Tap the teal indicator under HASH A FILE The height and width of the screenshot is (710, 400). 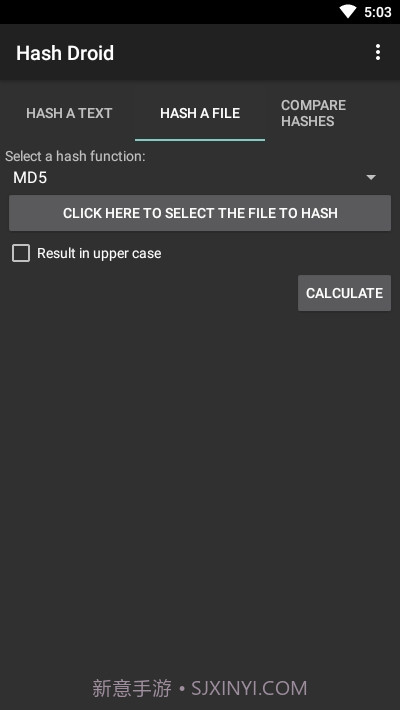[200, 140]
